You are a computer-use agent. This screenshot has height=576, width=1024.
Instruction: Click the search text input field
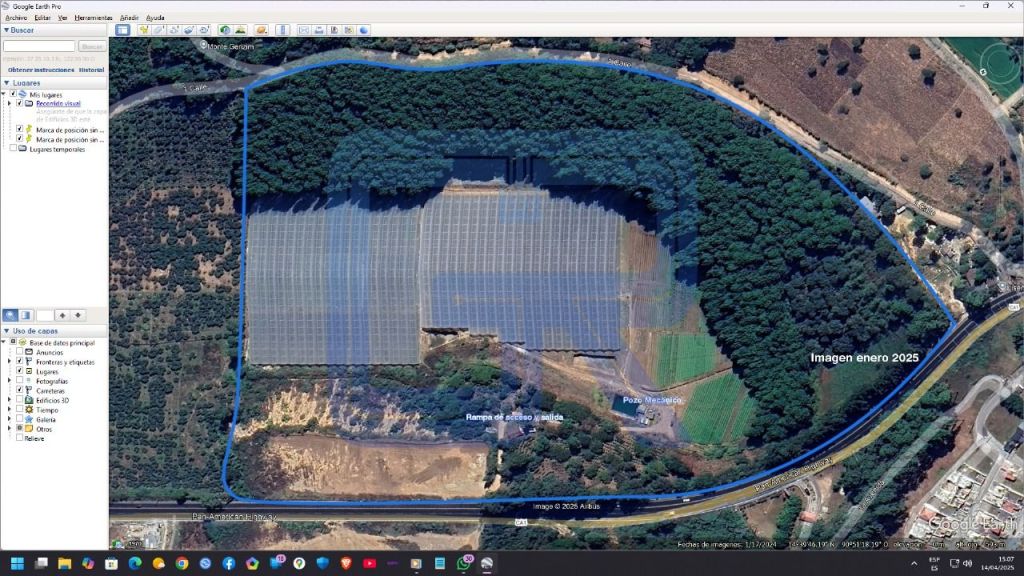point(39,46)
